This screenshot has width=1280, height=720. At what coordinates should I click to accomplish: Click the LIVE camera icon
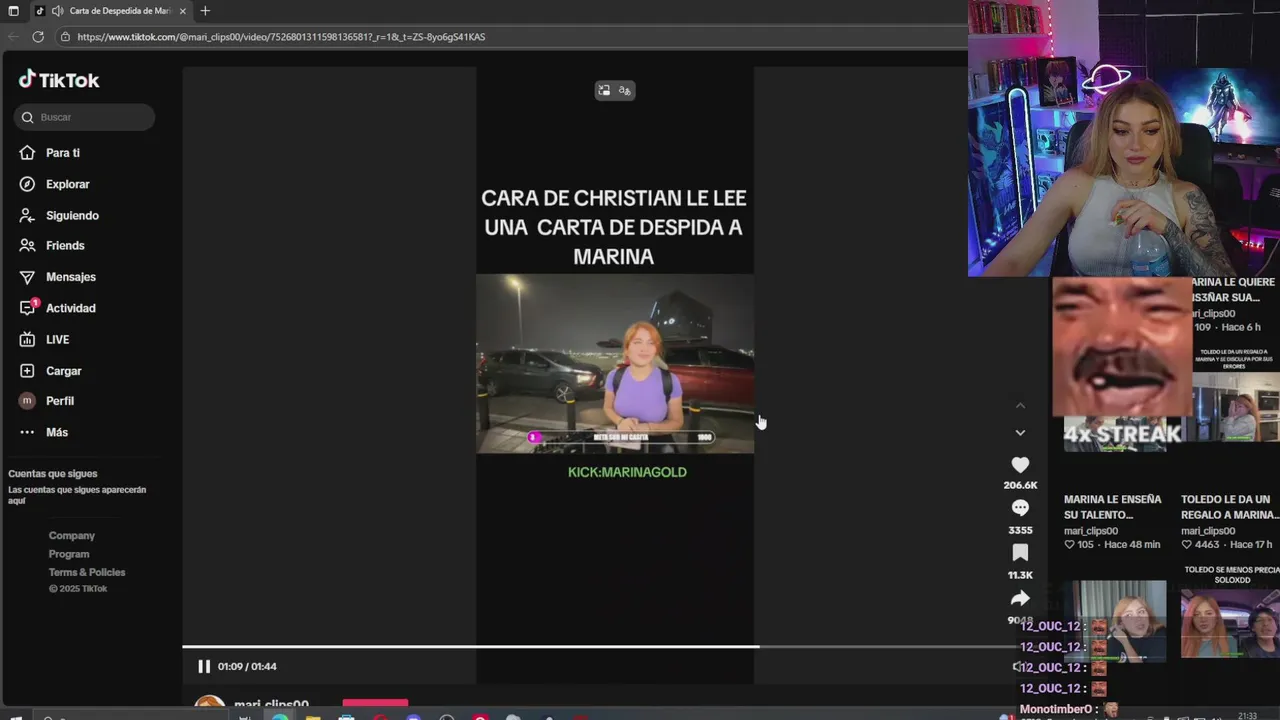pos(27,340)
